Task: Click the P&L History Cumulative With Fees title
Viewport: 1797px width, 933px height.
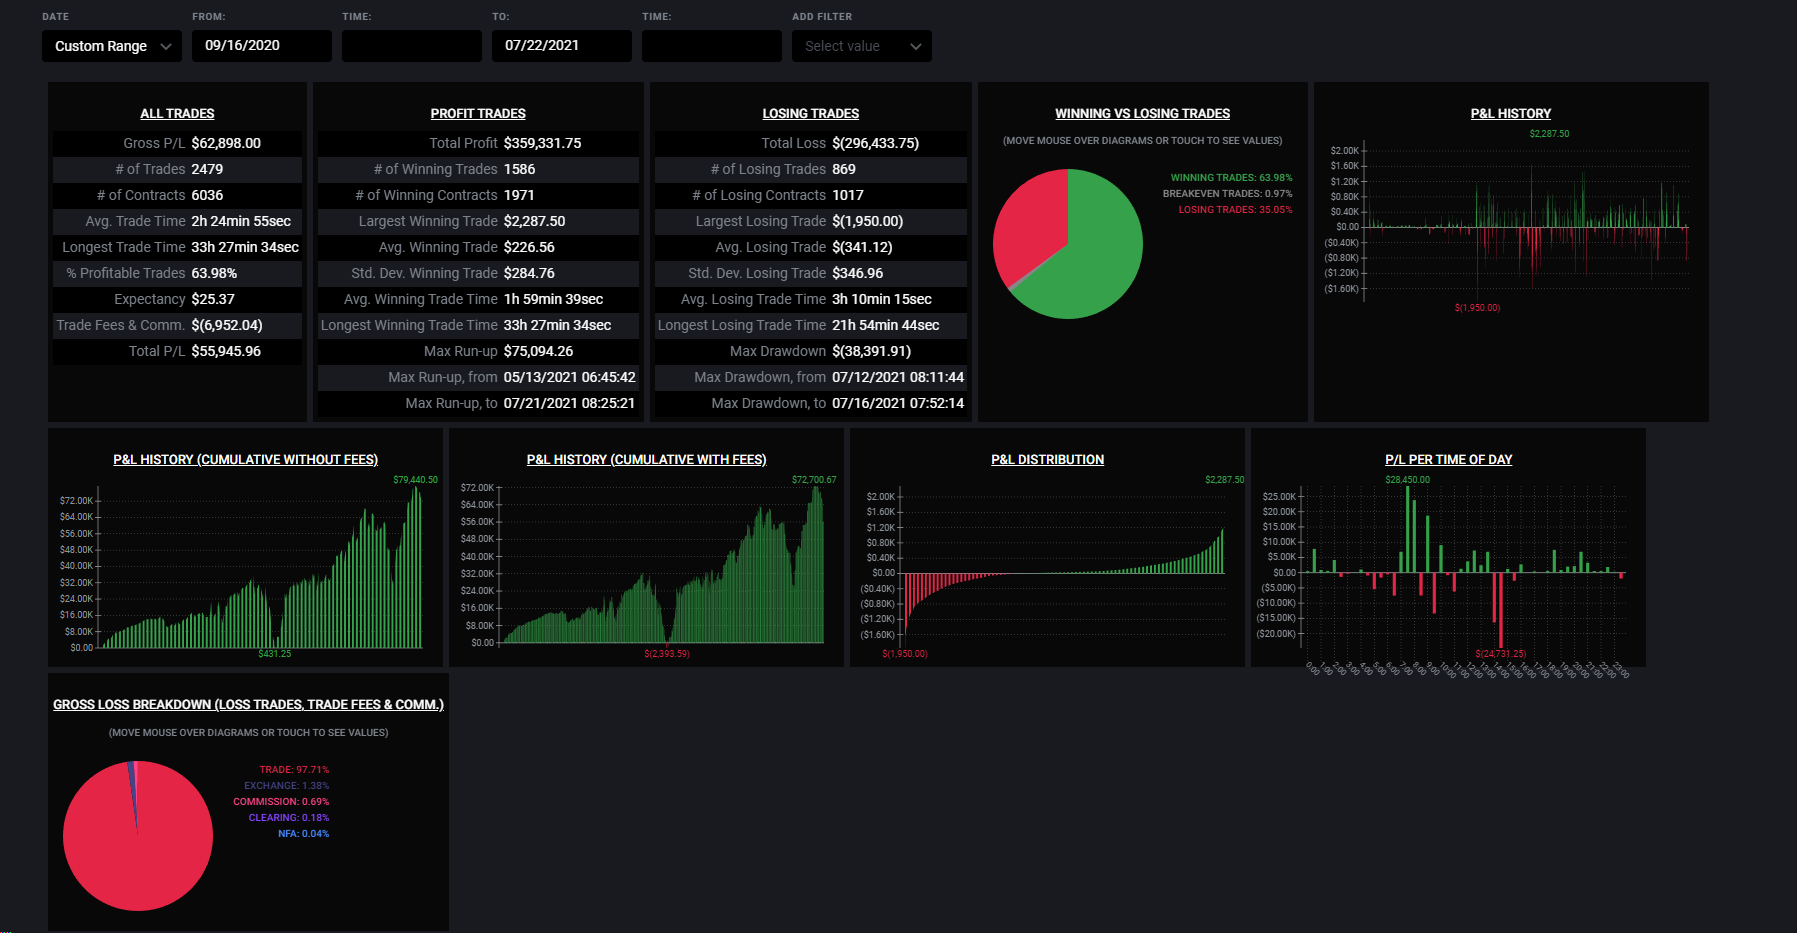Action: pos(647,460)
